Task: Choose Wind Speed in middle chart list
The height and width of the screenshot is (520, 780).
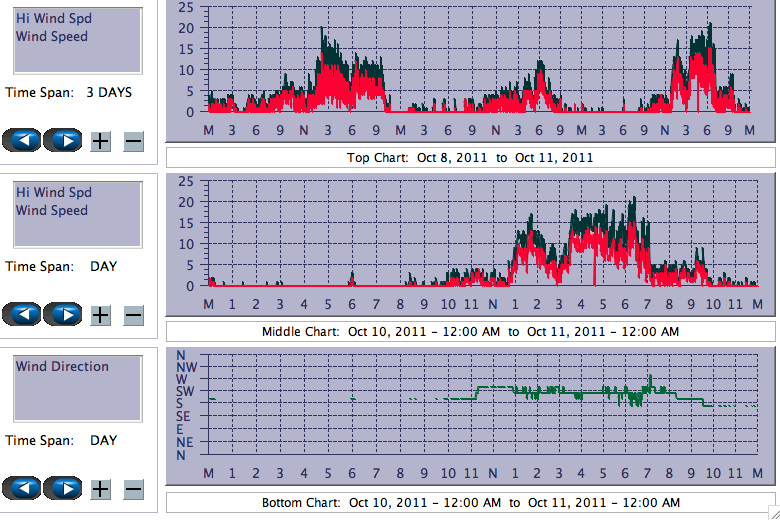Action: tap(52, 210)
